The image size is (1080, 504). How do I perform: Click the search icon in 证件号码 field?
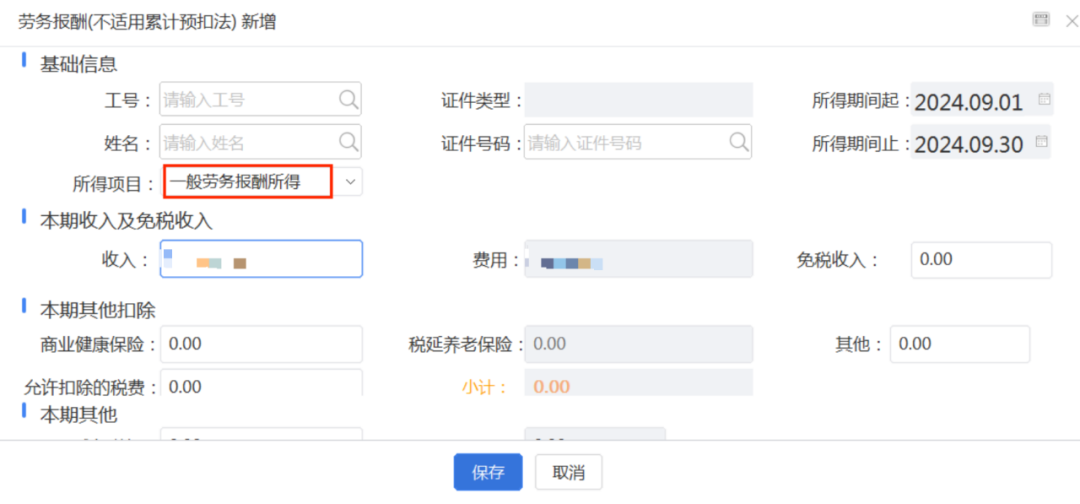coord(738,142)
